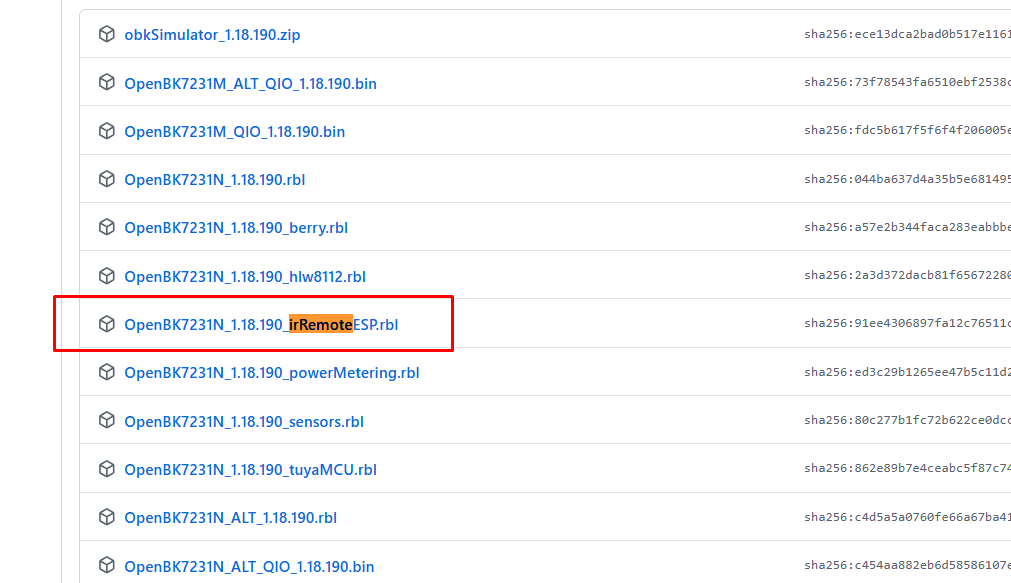Select sha256 hash starting a57e2b344faca283
Screen dimensions: 1011x583
907,227
